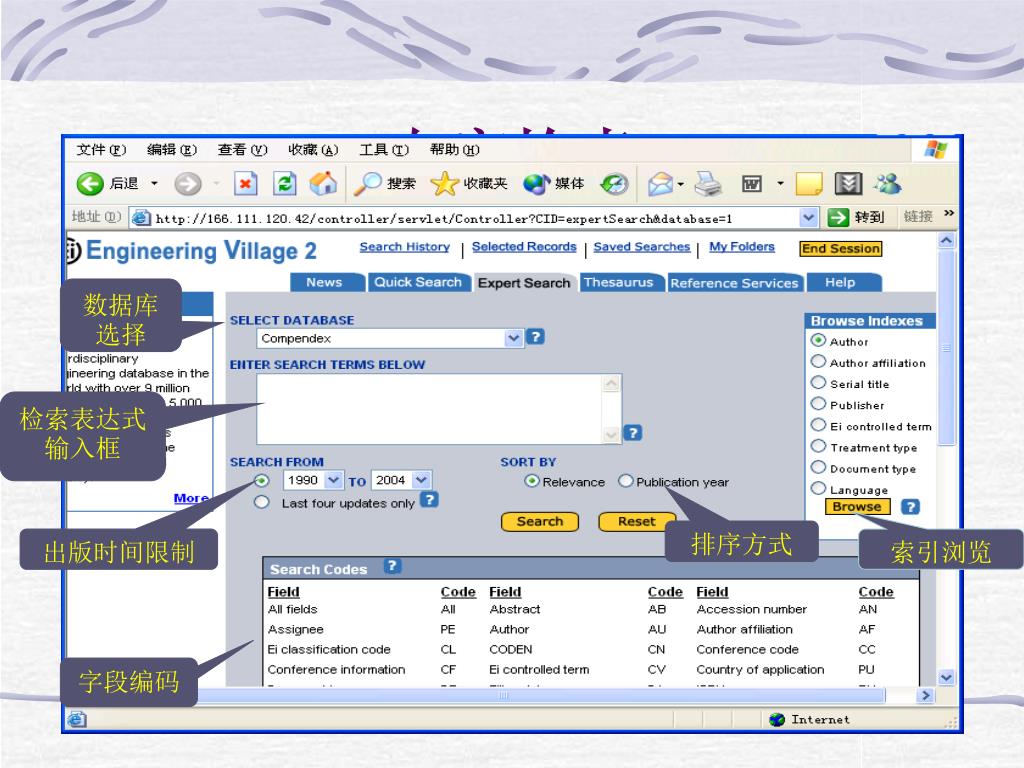The height and width of the screenshot is (768, 1024).
Task: Select Last four updates only option
Action: pos(262,502)
